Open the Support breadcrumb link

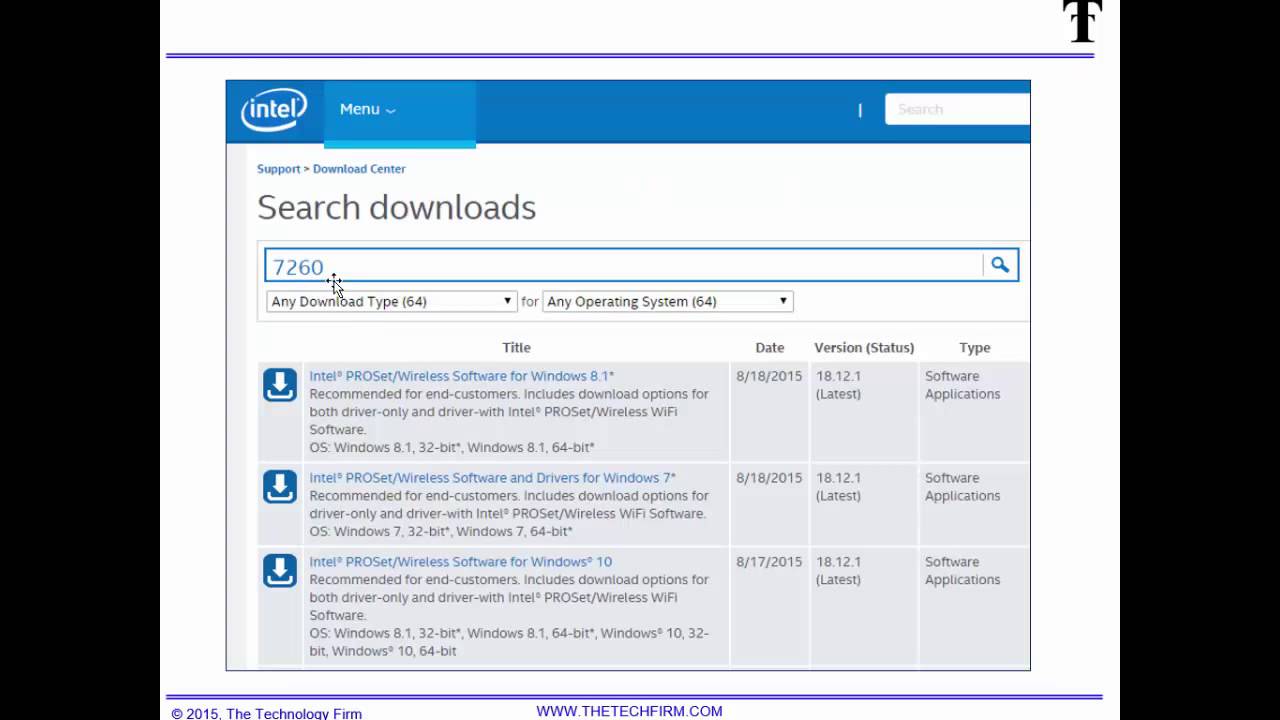(x=279, y=169)
